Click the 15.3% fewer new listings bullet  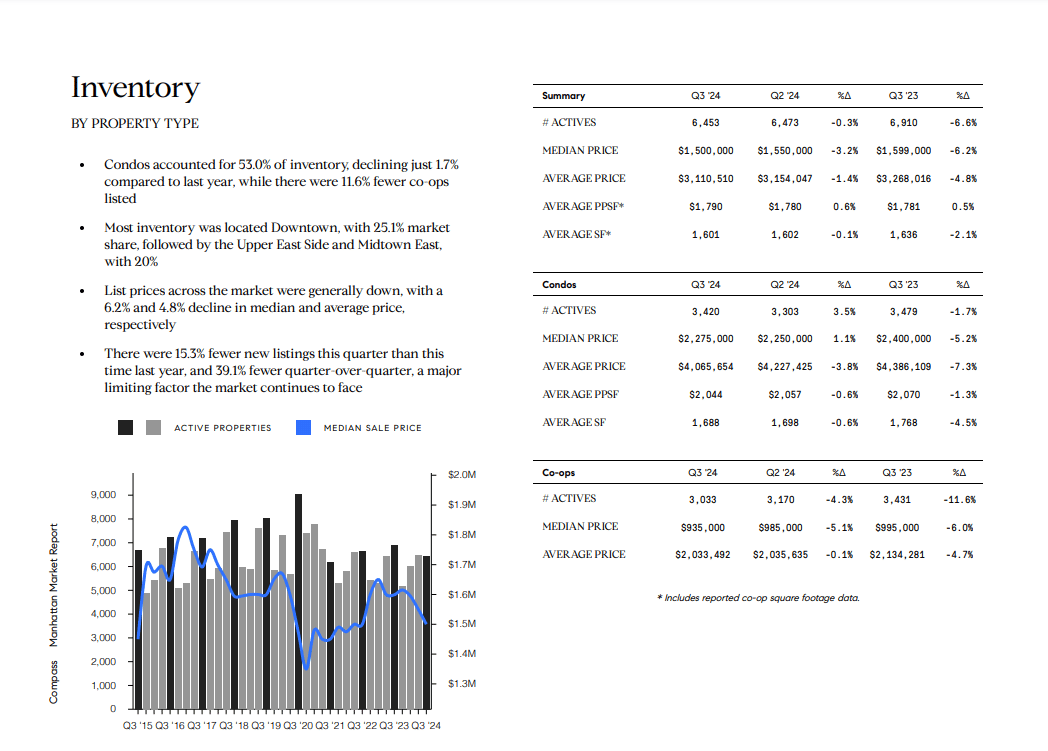pos(283,371)
